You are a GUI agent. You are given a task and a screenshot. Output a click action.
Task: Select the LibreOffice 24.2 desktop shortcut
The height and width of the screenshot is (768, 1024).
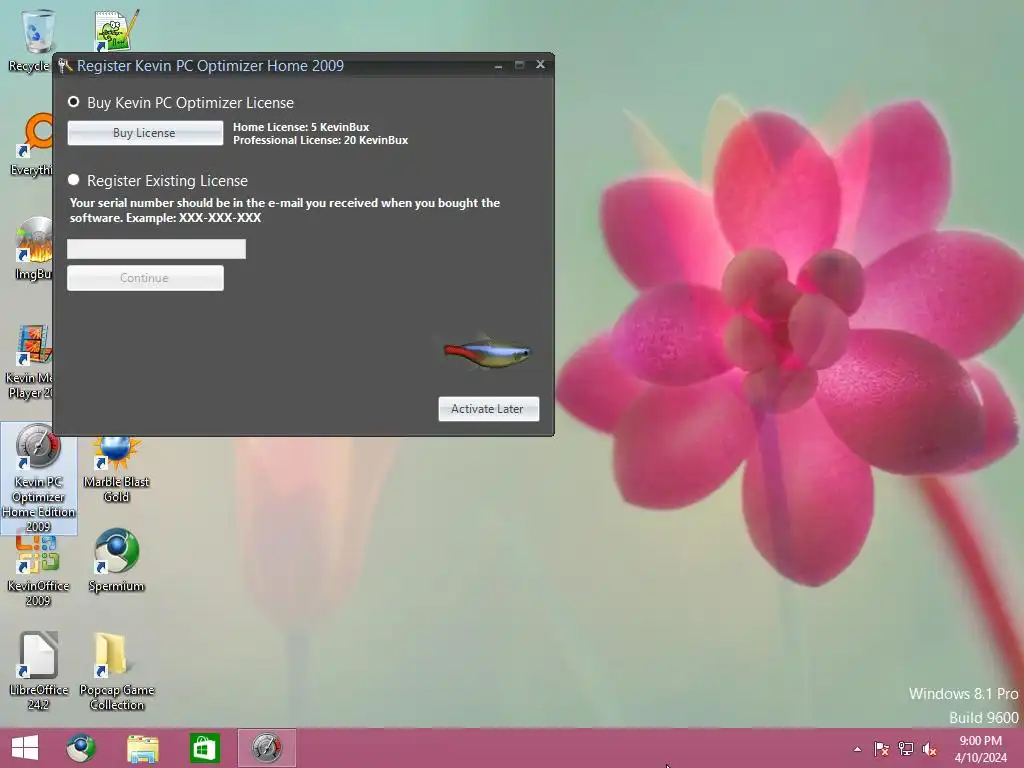tap(39, 671)
